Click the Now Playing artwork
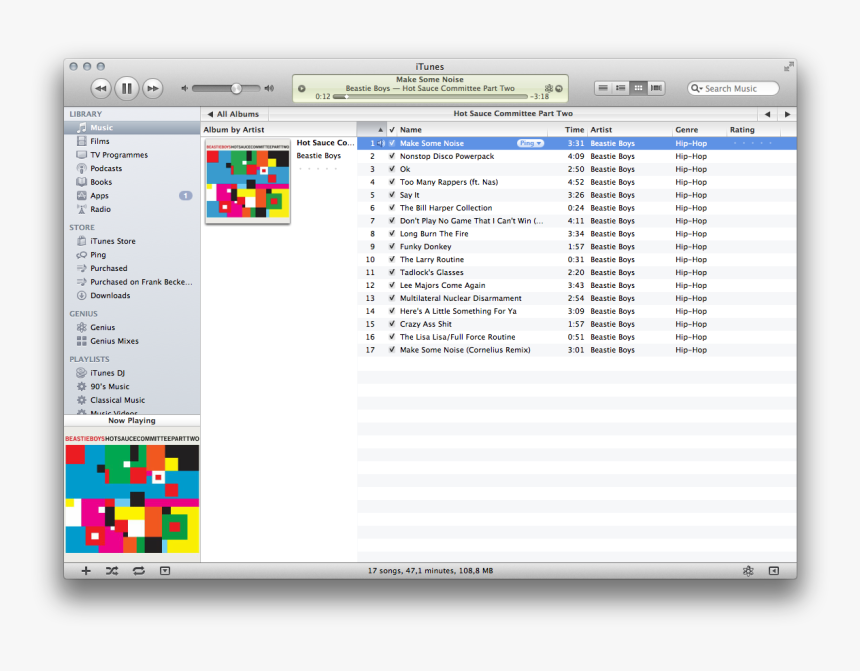 132,494
